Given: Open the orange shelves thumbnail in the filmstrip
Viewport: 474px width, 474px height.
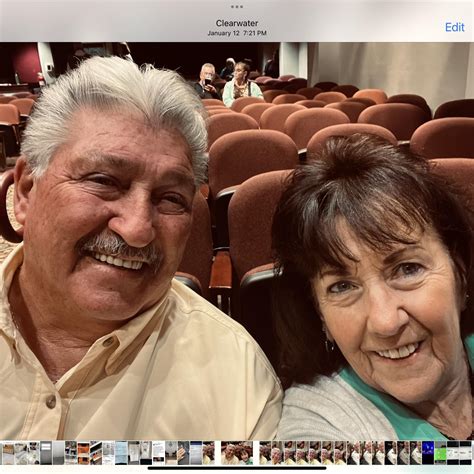Looking at the screenshot, I should pos(84,453).
